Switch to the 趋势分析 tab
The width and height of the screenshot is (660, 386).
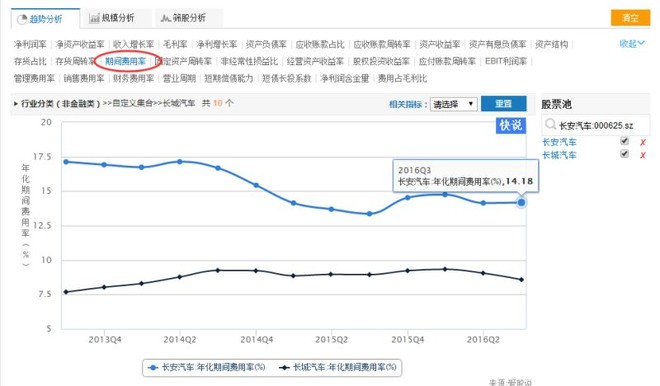coord(45,19)
